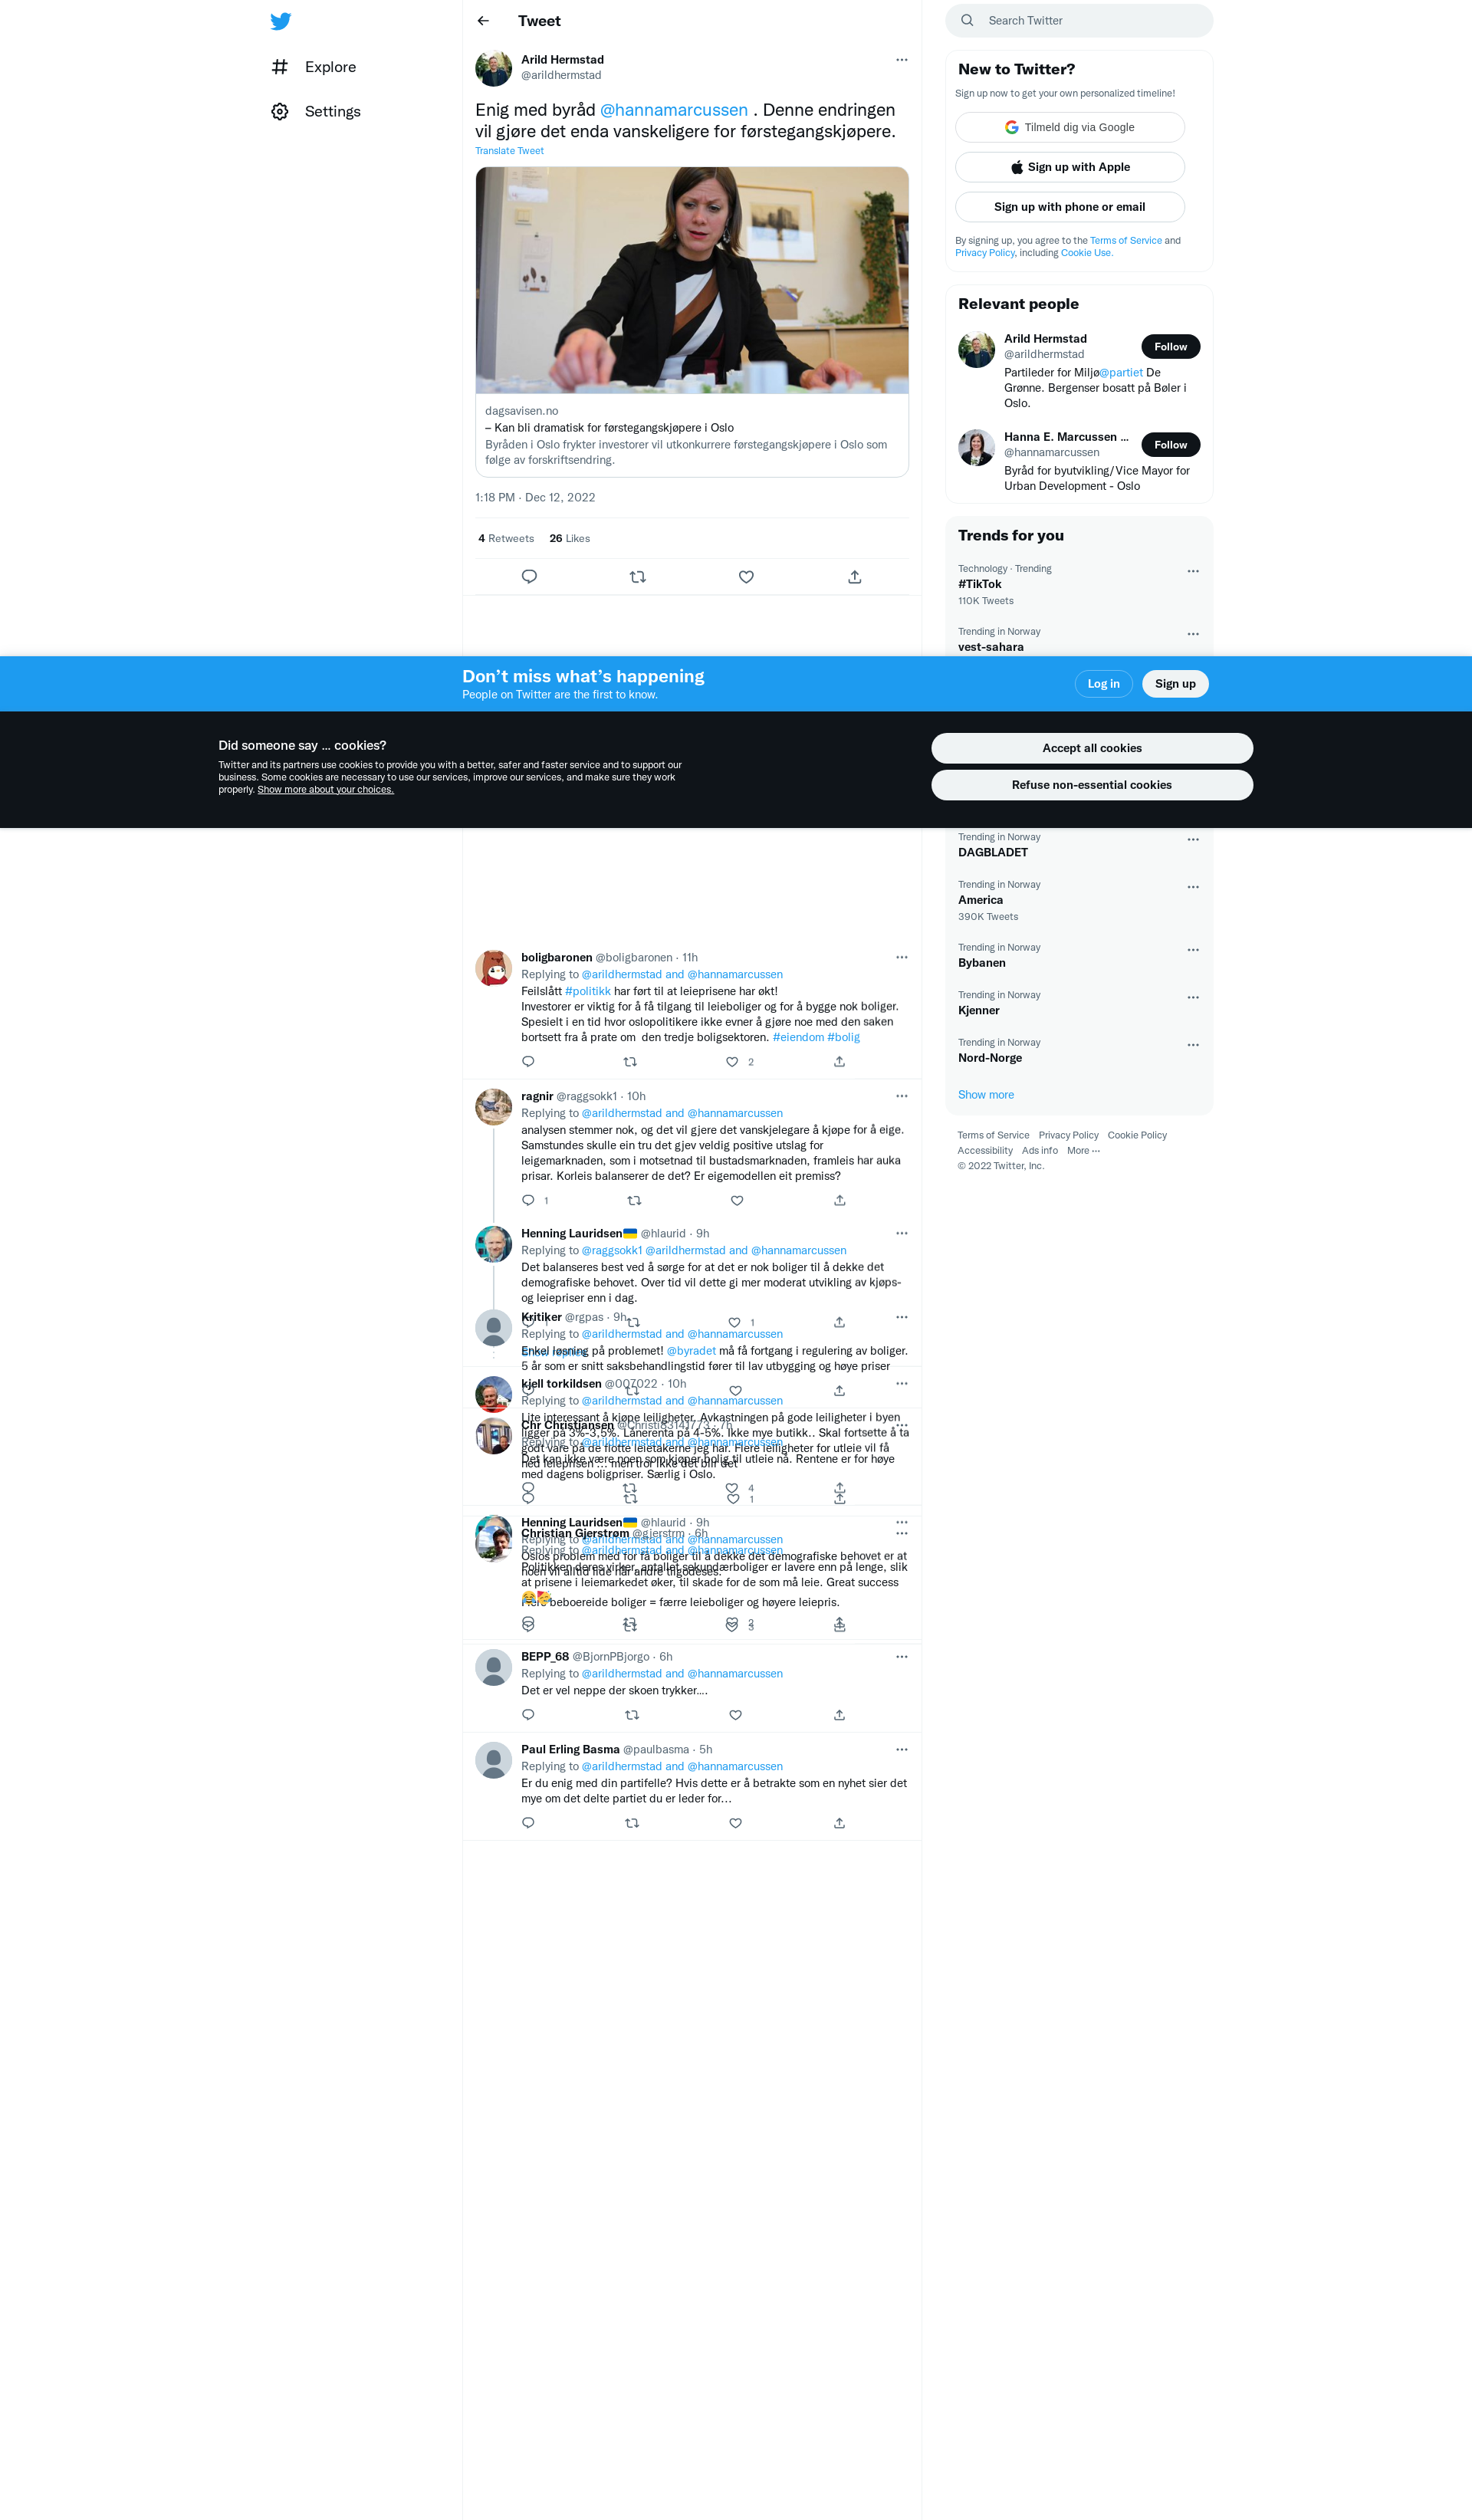Open the footer Cookie Policy link
The width and height of the screenshot is (1472, 2520).
[1137, 1136]
